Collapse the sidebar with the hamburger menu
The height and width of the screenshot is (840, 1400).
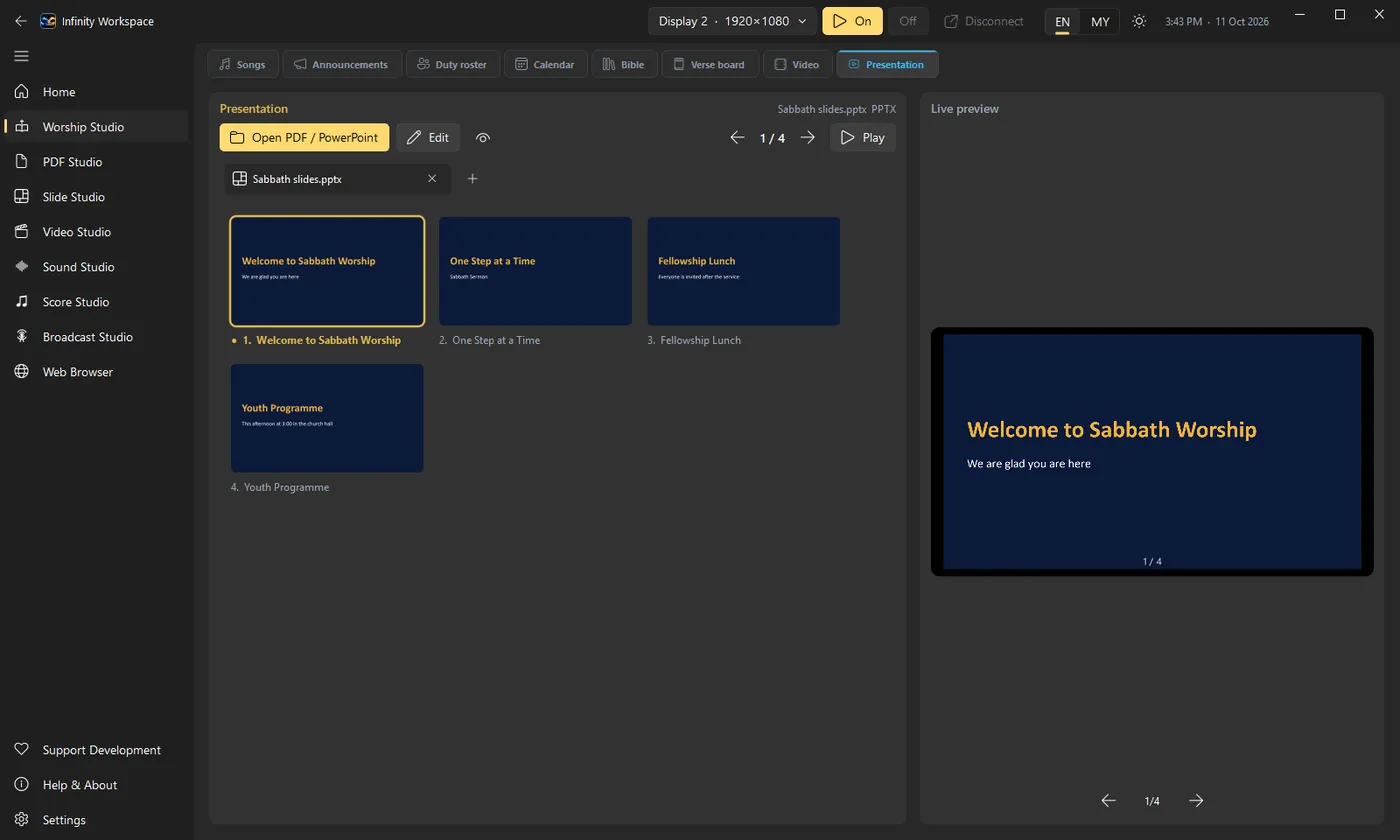21,56
